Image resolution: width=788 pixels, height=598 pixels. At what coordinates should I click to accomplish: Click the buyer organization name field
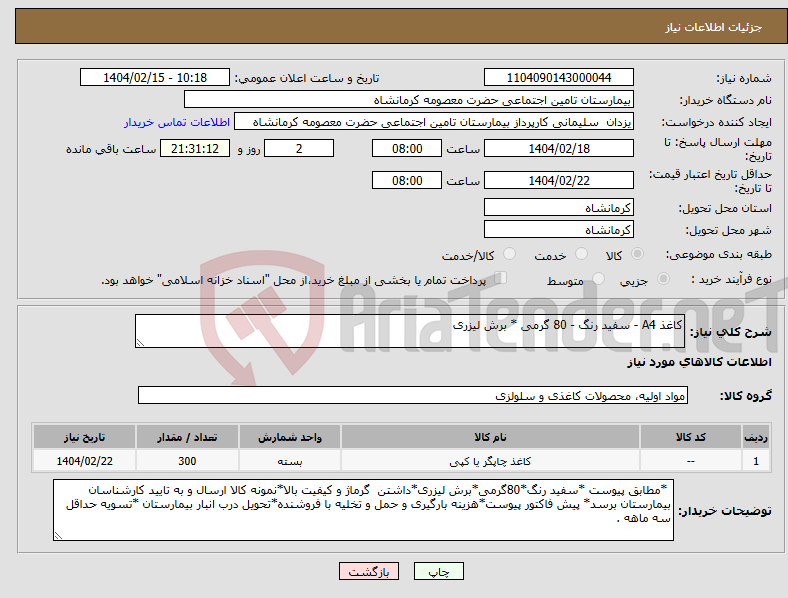pyautogui.click(x=409, y=99)
